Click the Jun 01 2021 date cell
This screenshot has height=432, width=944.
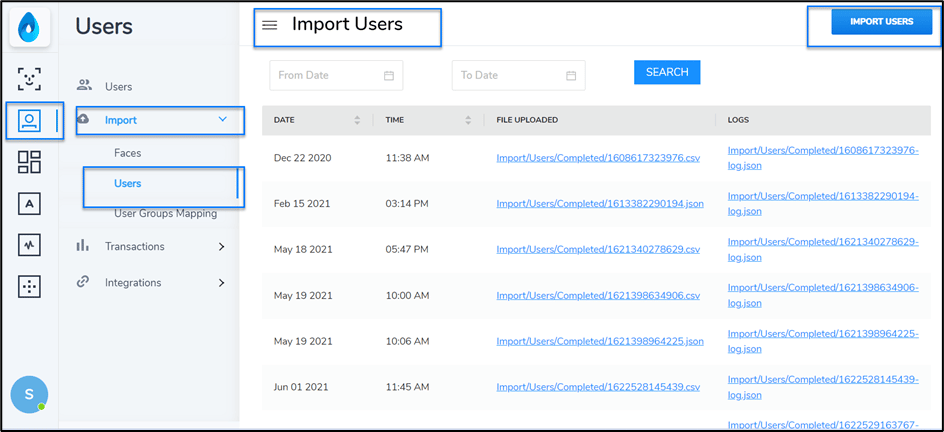tap(301, 387)
